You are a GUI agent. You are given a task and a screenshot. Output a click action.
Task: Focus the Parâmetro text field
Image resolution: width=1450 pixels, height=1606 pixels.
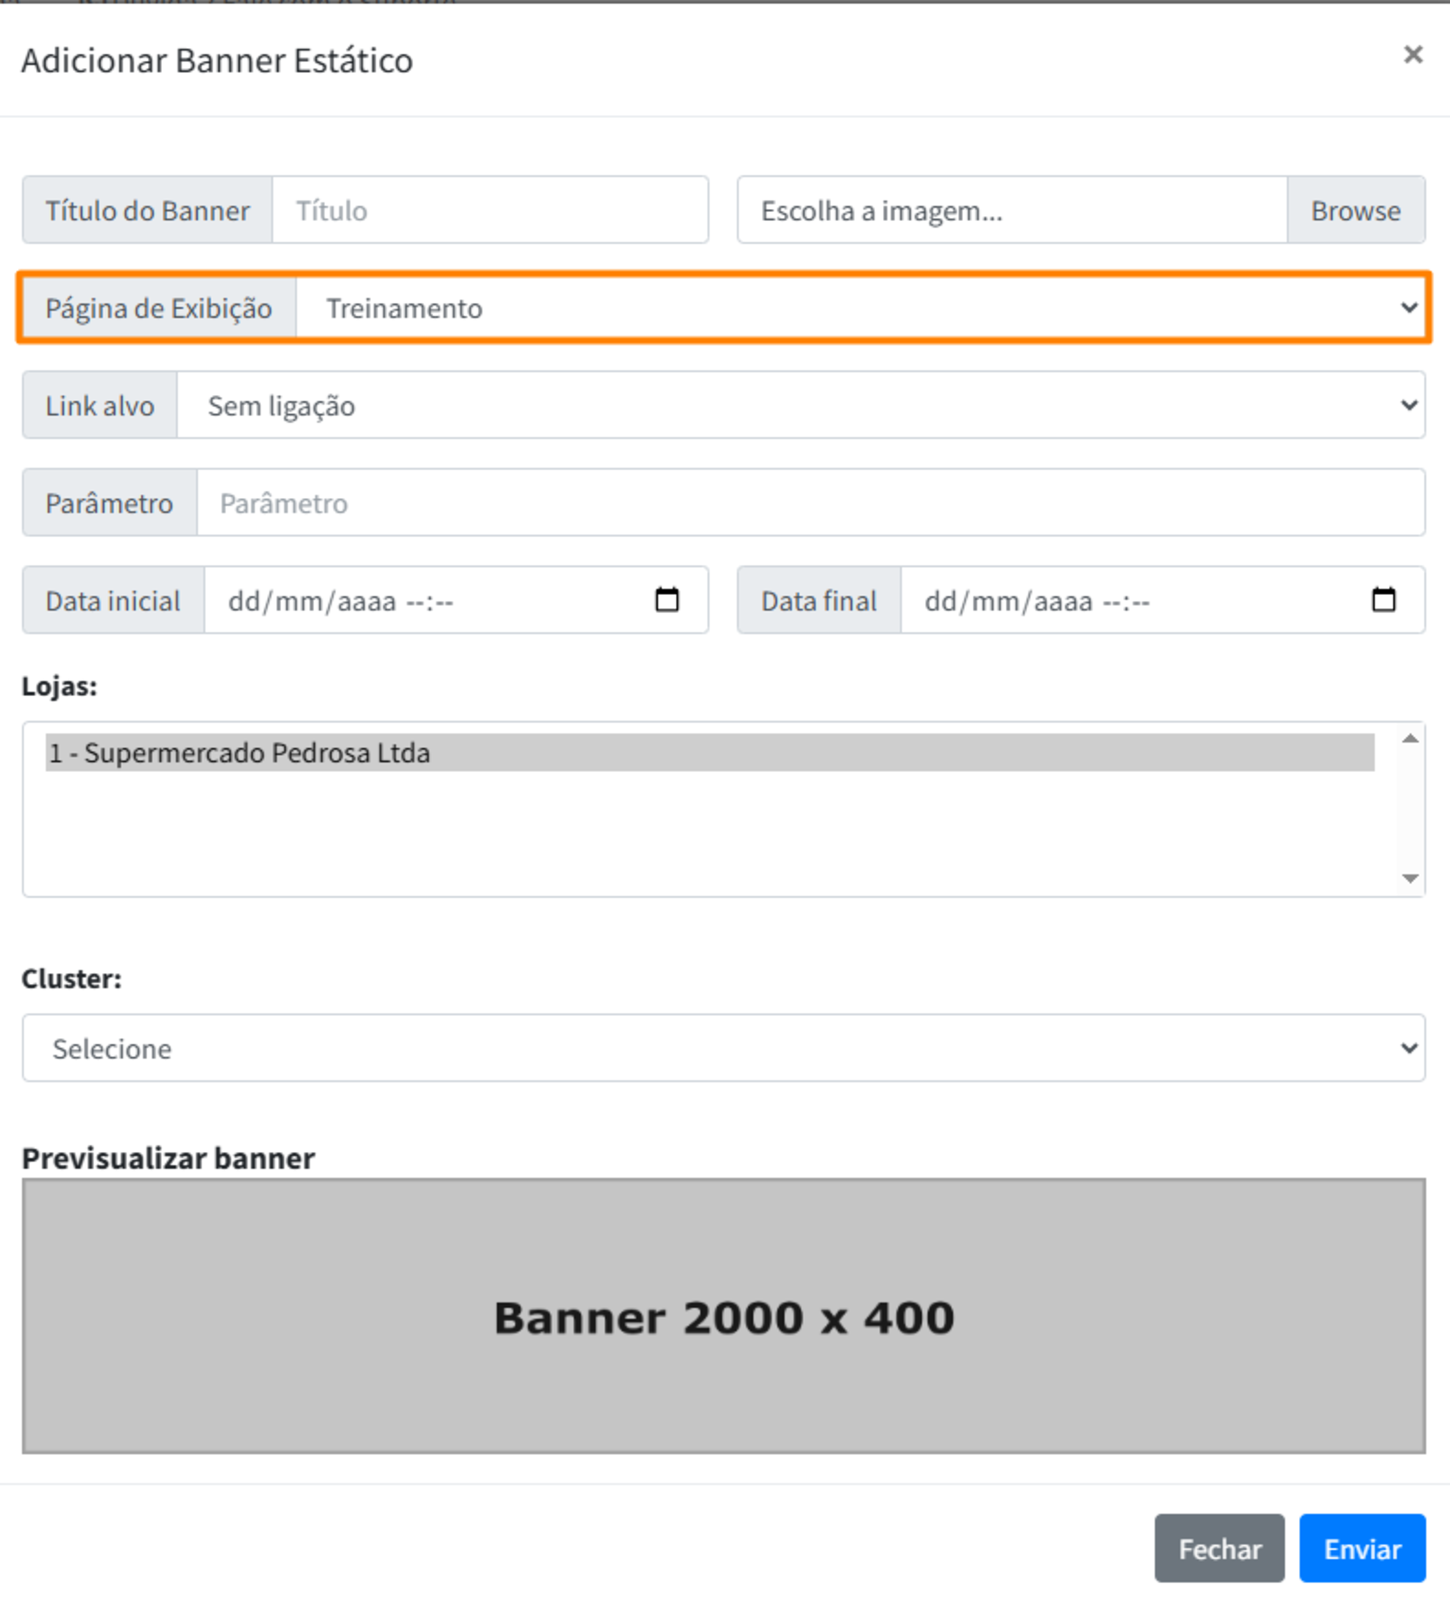pyautogui.click(x=810, y=503)
